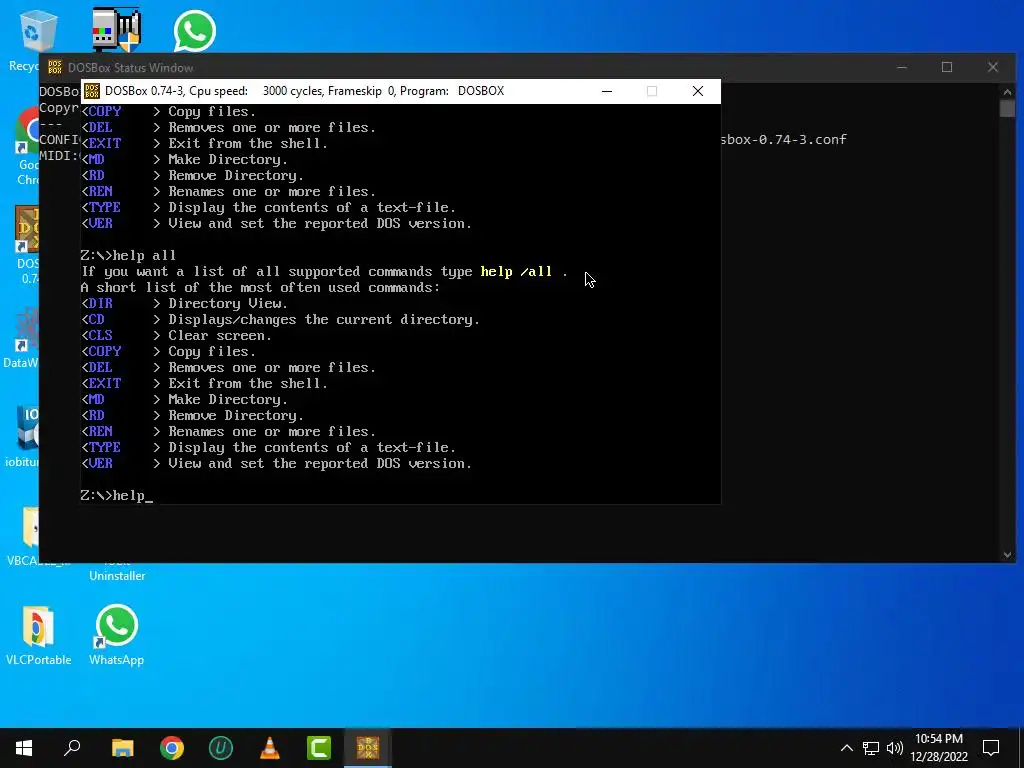Screen dimensions: 1024x768
Task: Open the Uninstaller desktop shortcut label
Action: click(x=117, y=575)
